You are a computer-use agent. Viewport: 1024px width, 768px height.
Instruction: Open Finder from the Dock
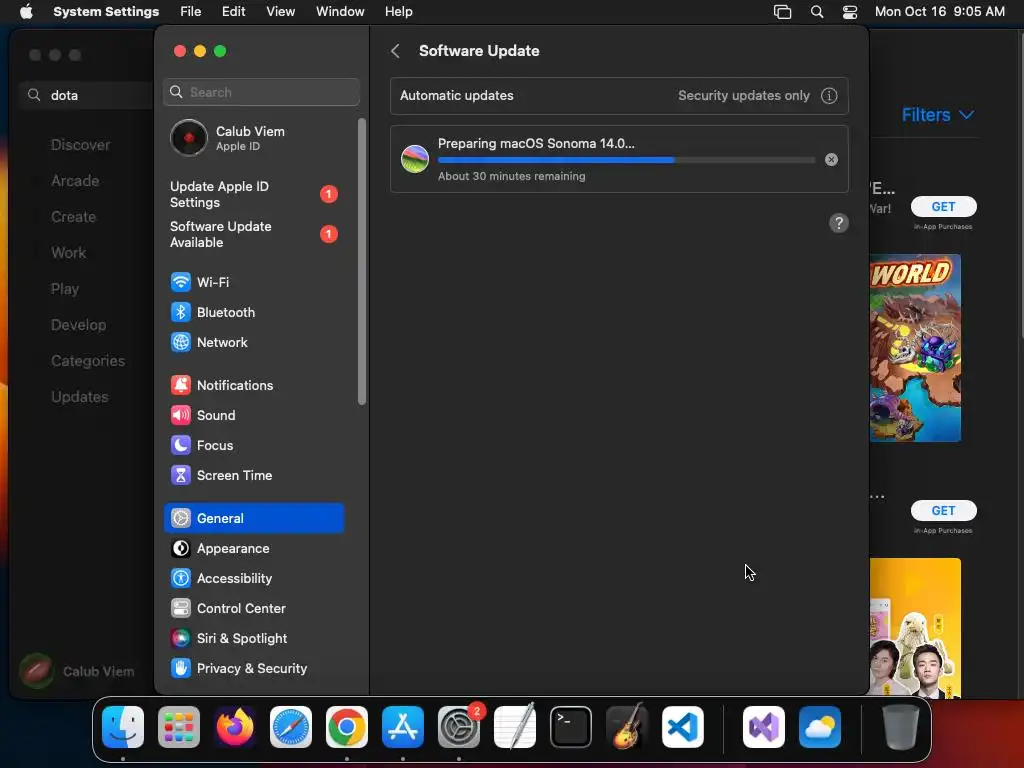pyautogui.click(x=123, y=727)
